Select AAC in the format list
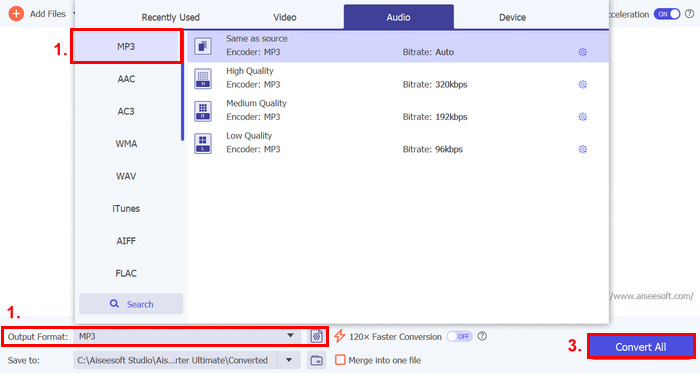Image resolution: width=700 pixels, height=373 pixels. tap(126, 79)
